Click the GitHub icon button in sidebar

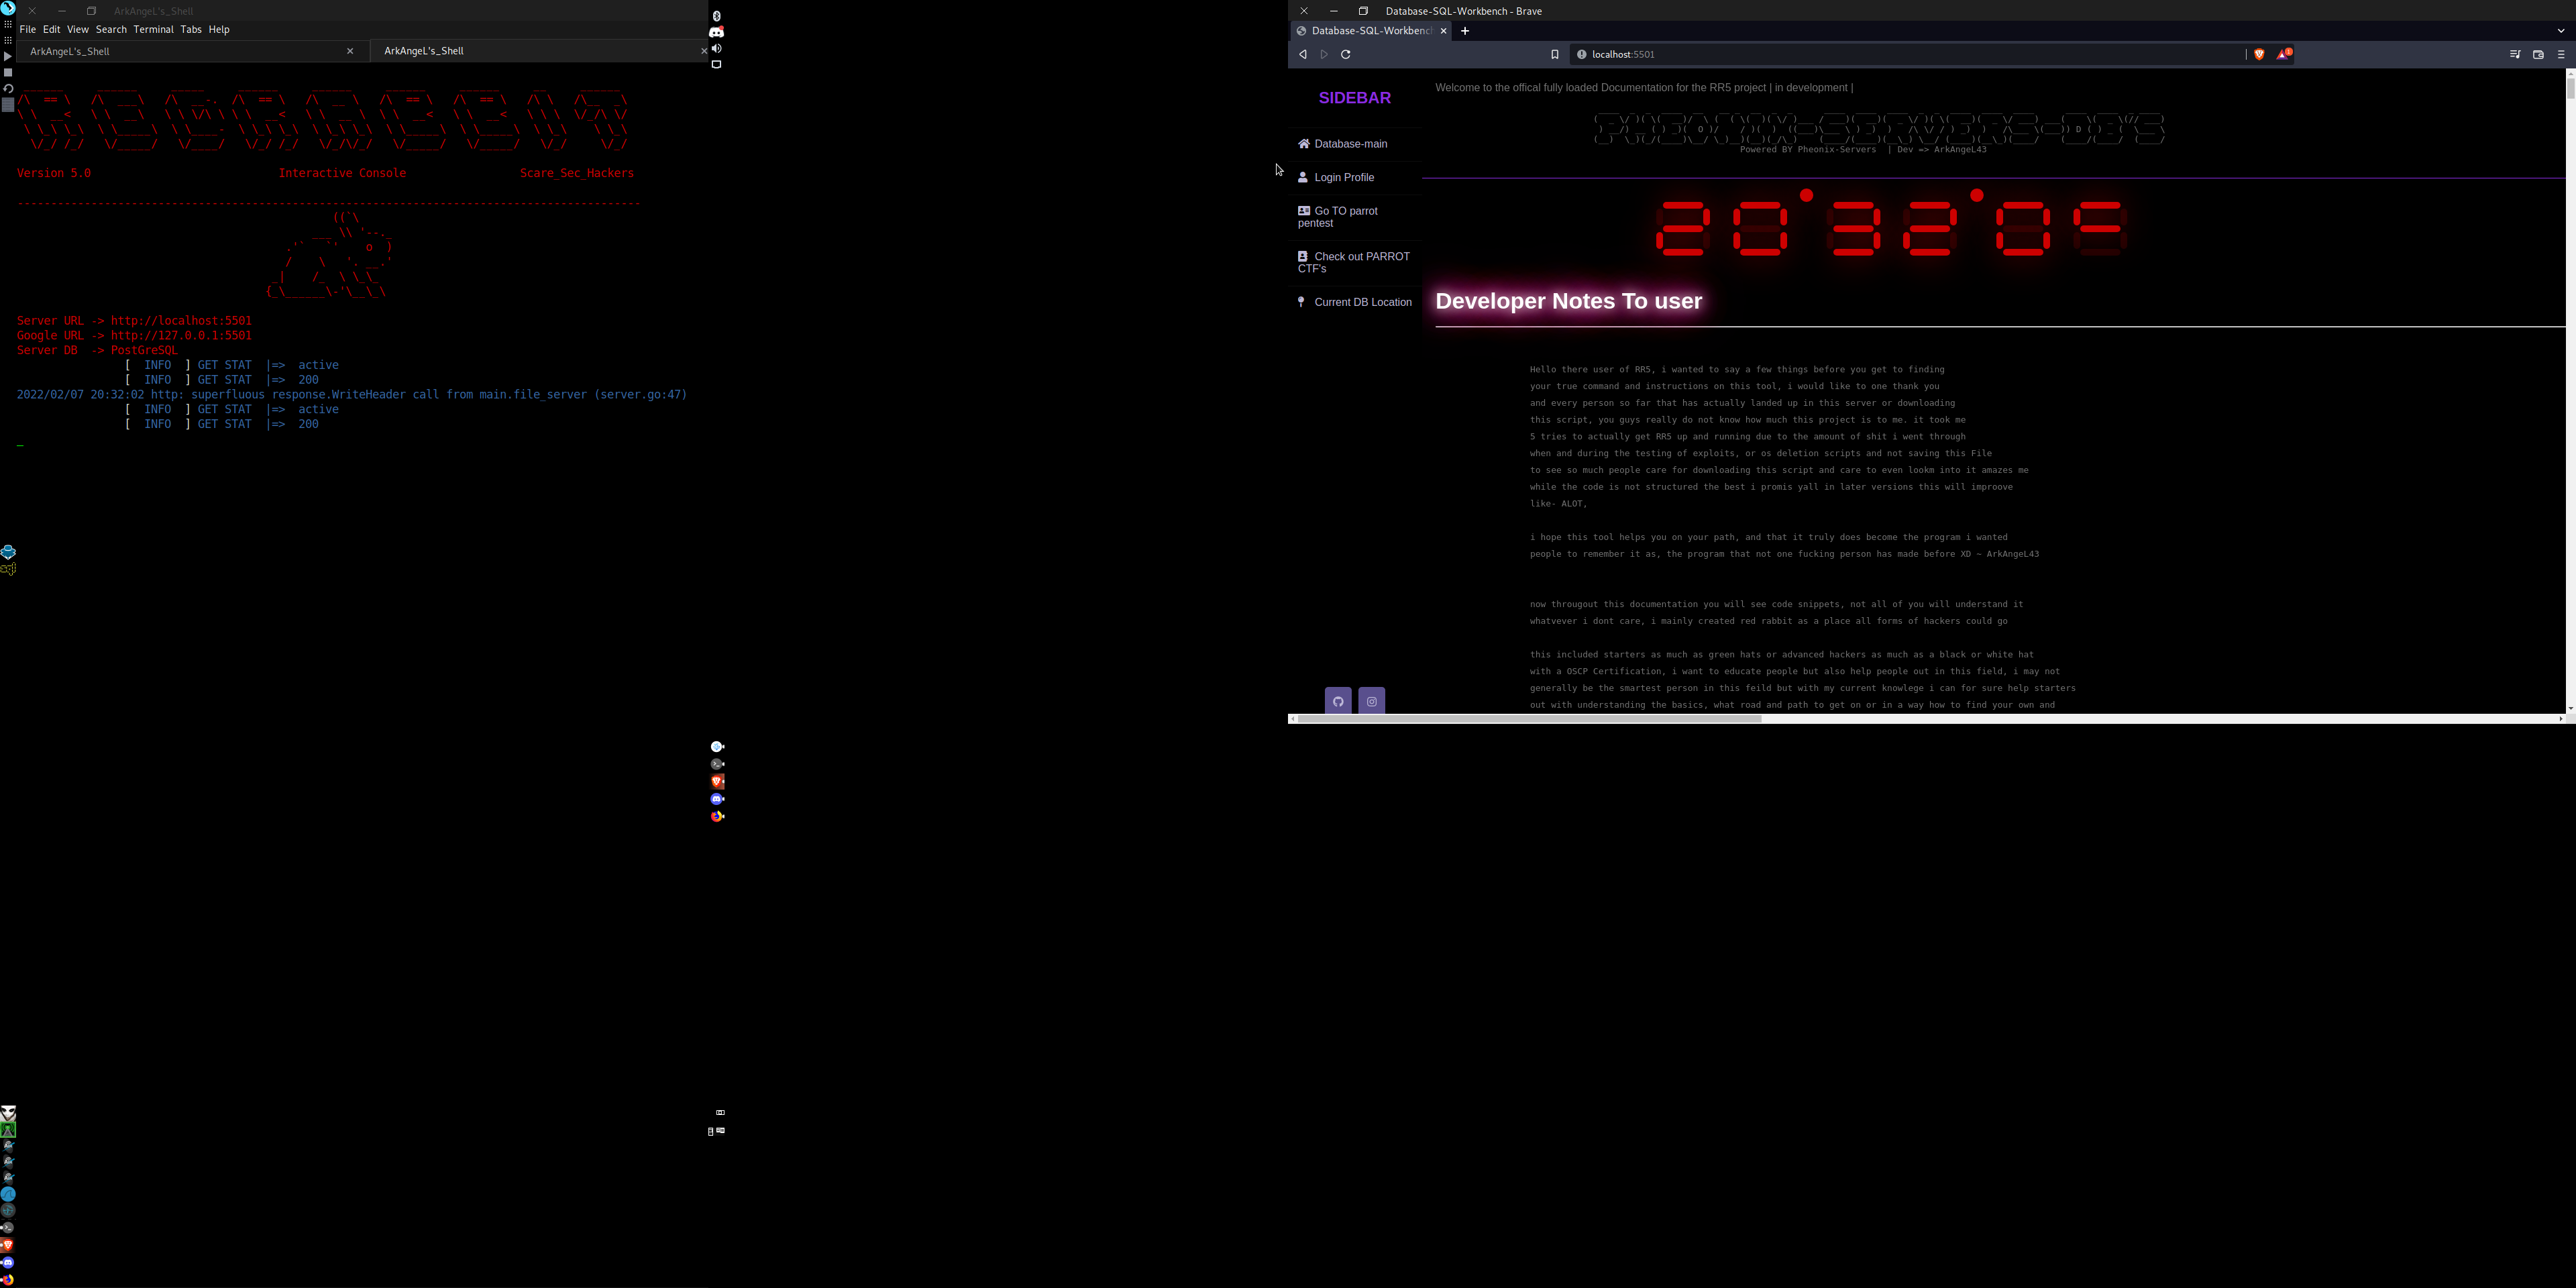tap(1338, 701)
